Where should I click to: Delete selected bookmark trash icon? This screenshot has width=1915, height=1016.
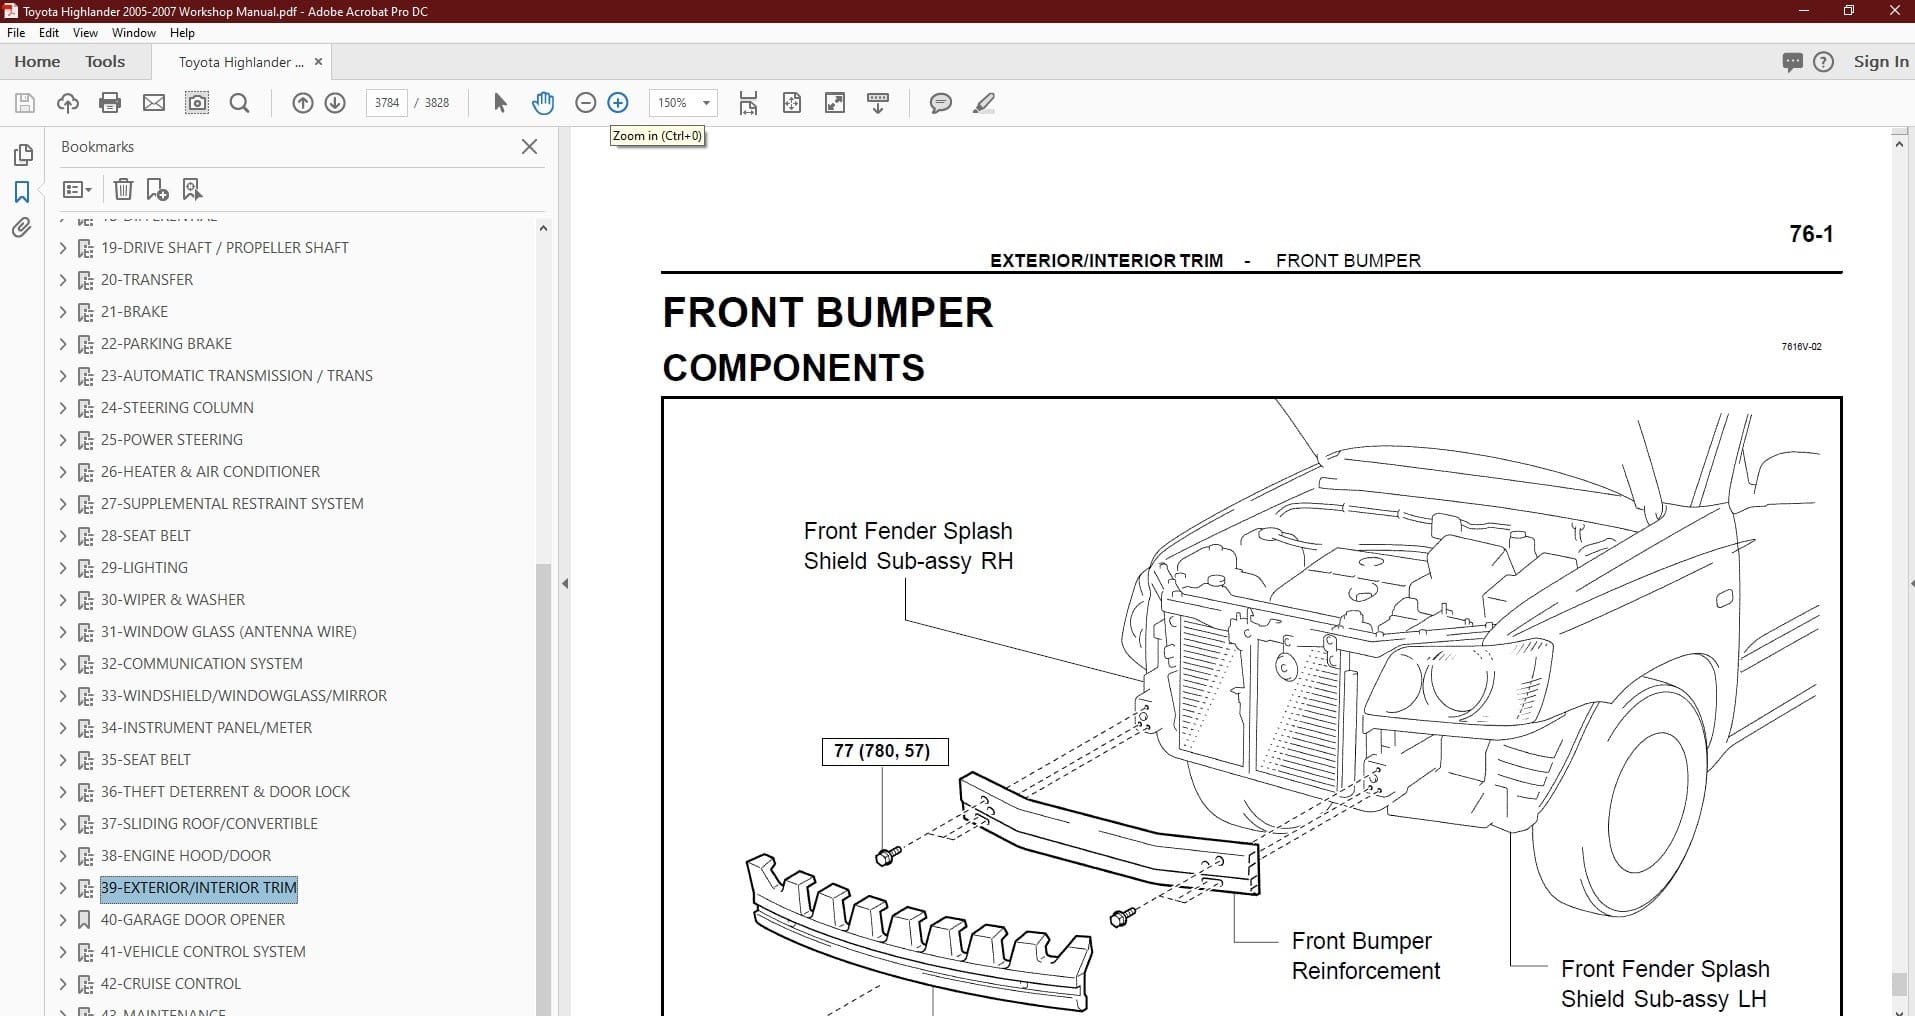[x=123, y=189]
